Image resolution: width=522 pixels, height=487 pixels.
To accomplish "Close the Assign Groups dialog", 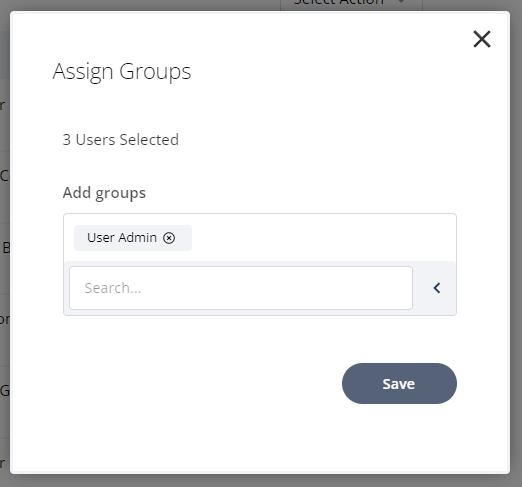I will 482,39.
